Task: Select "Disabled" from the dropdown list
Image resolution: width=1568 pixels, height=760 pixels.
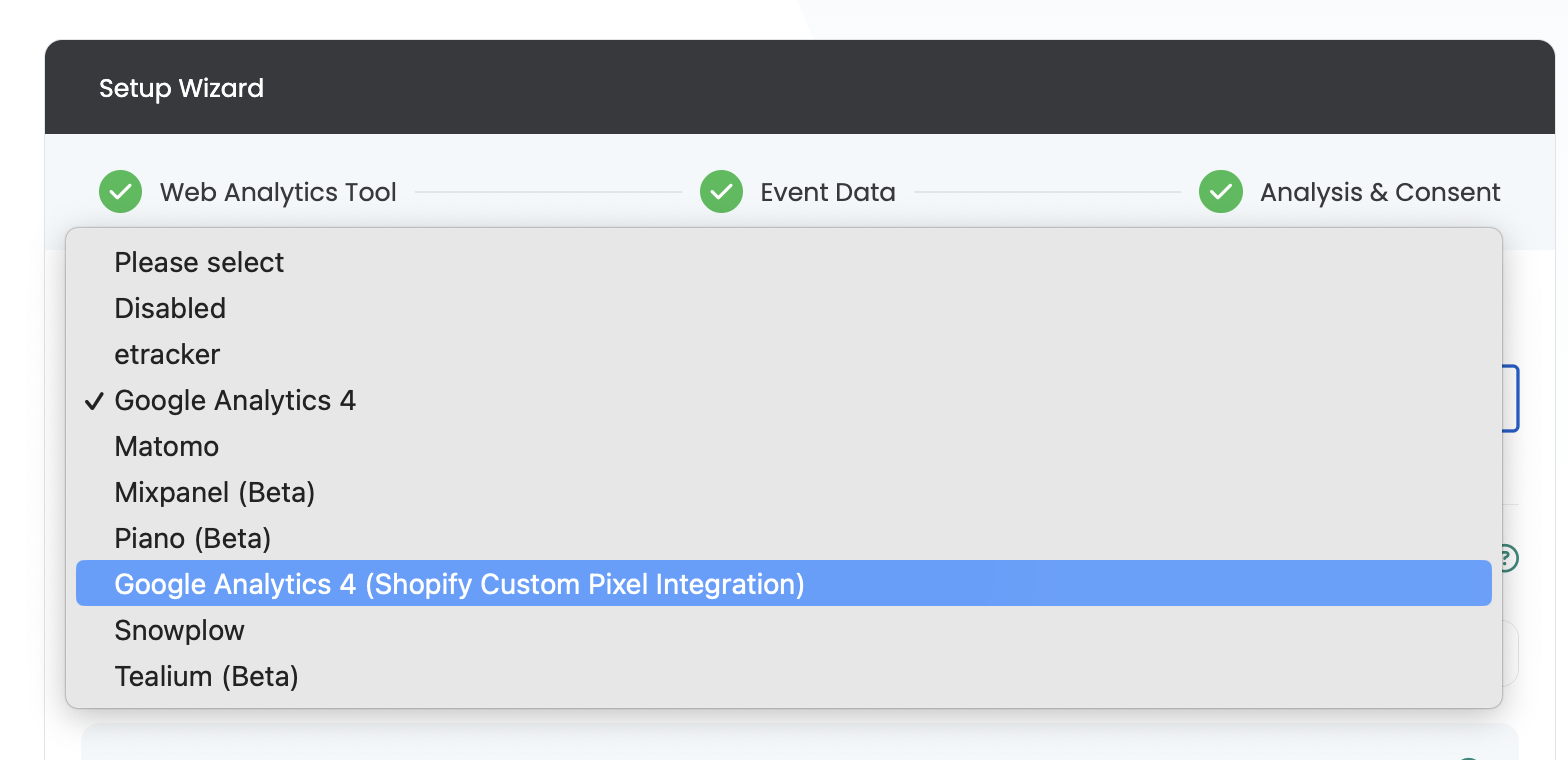Action: [x=170, y=308]
